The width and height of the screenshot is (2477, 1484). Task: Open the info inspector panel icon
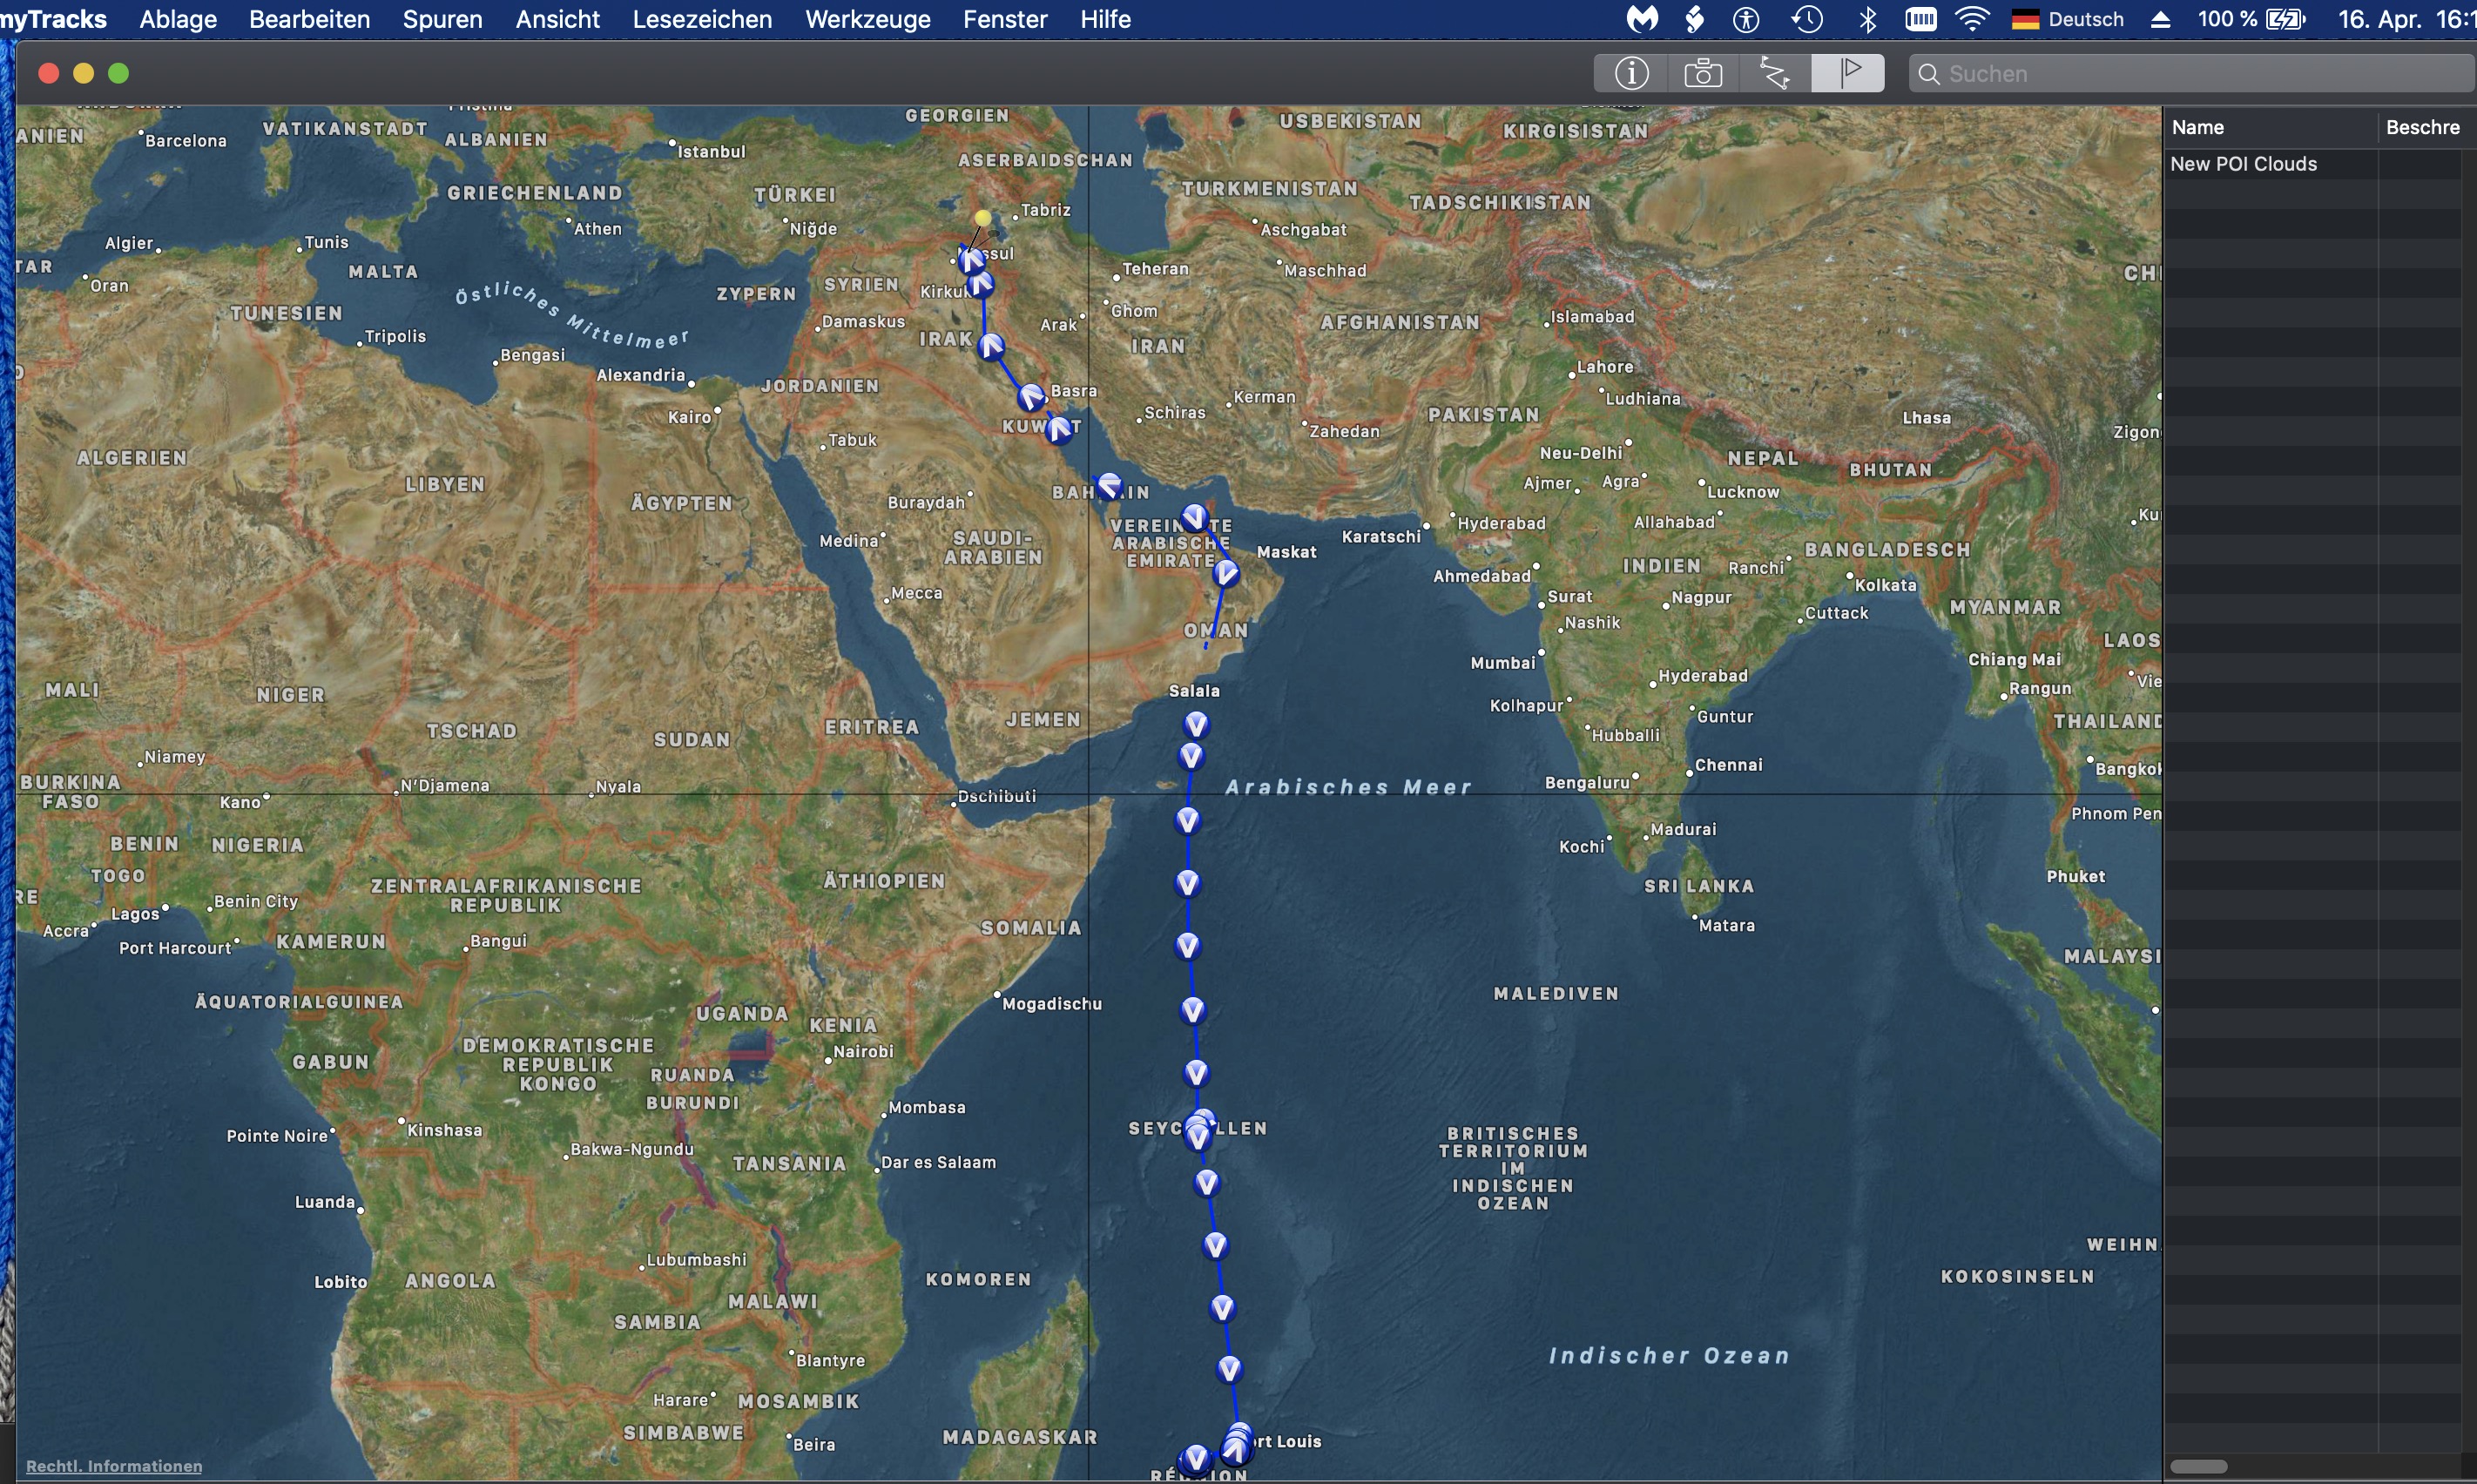[x=1631, y=73]
